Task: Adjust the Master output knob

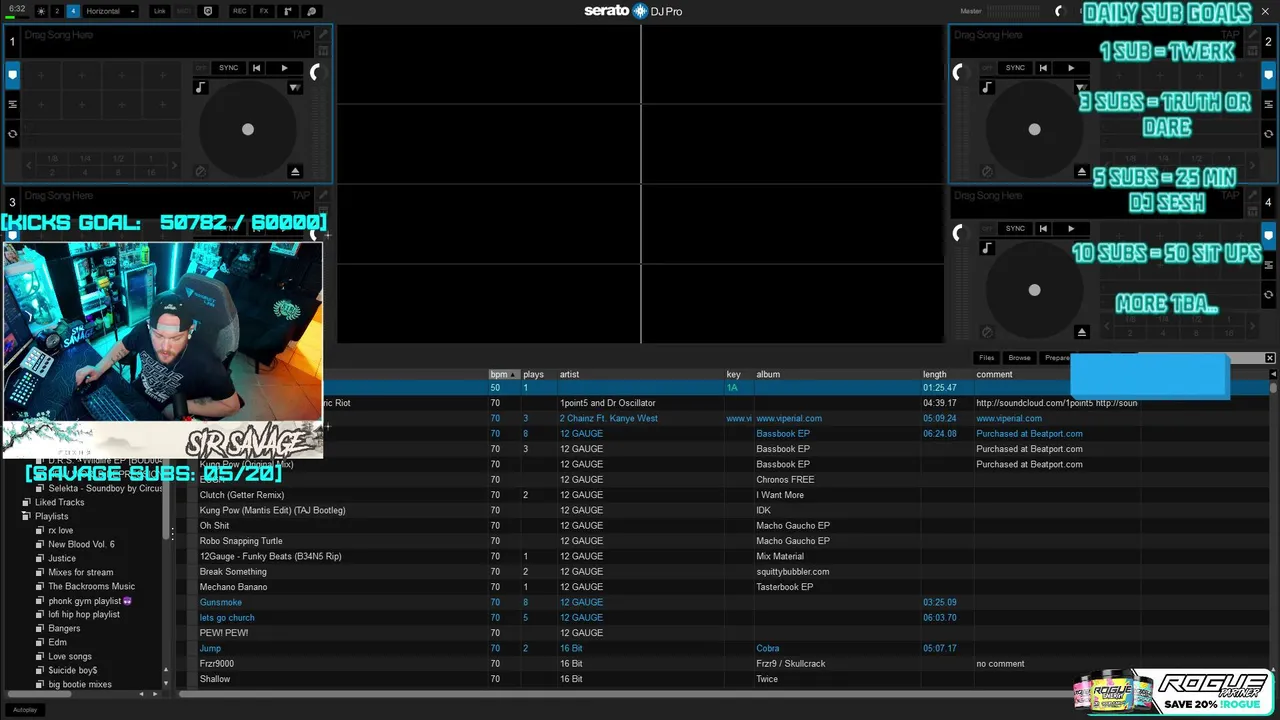Action: click(1059, 11)
